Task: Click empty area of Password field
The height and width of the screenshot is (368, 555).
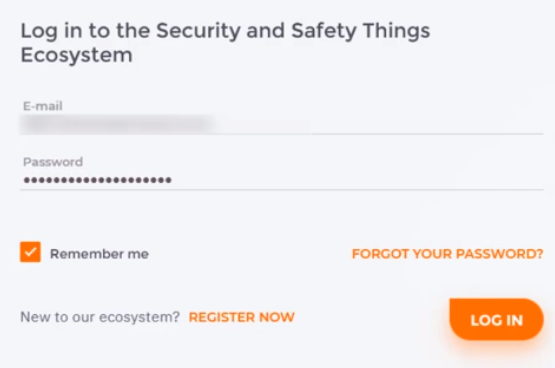Action: (357, 180)
